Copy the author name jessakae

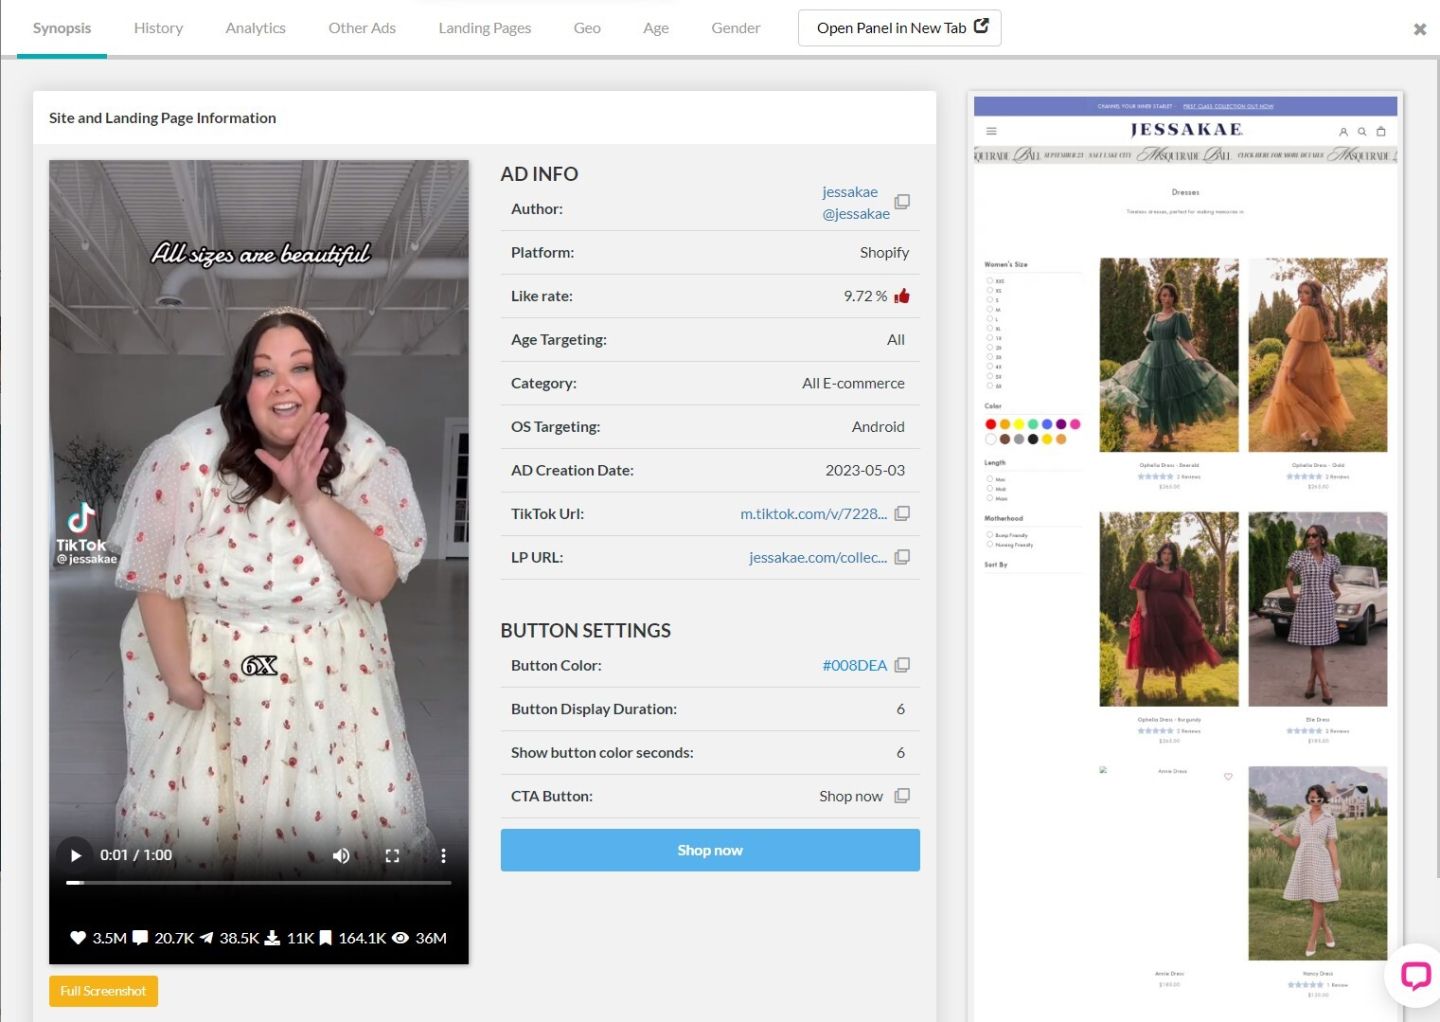902,202
